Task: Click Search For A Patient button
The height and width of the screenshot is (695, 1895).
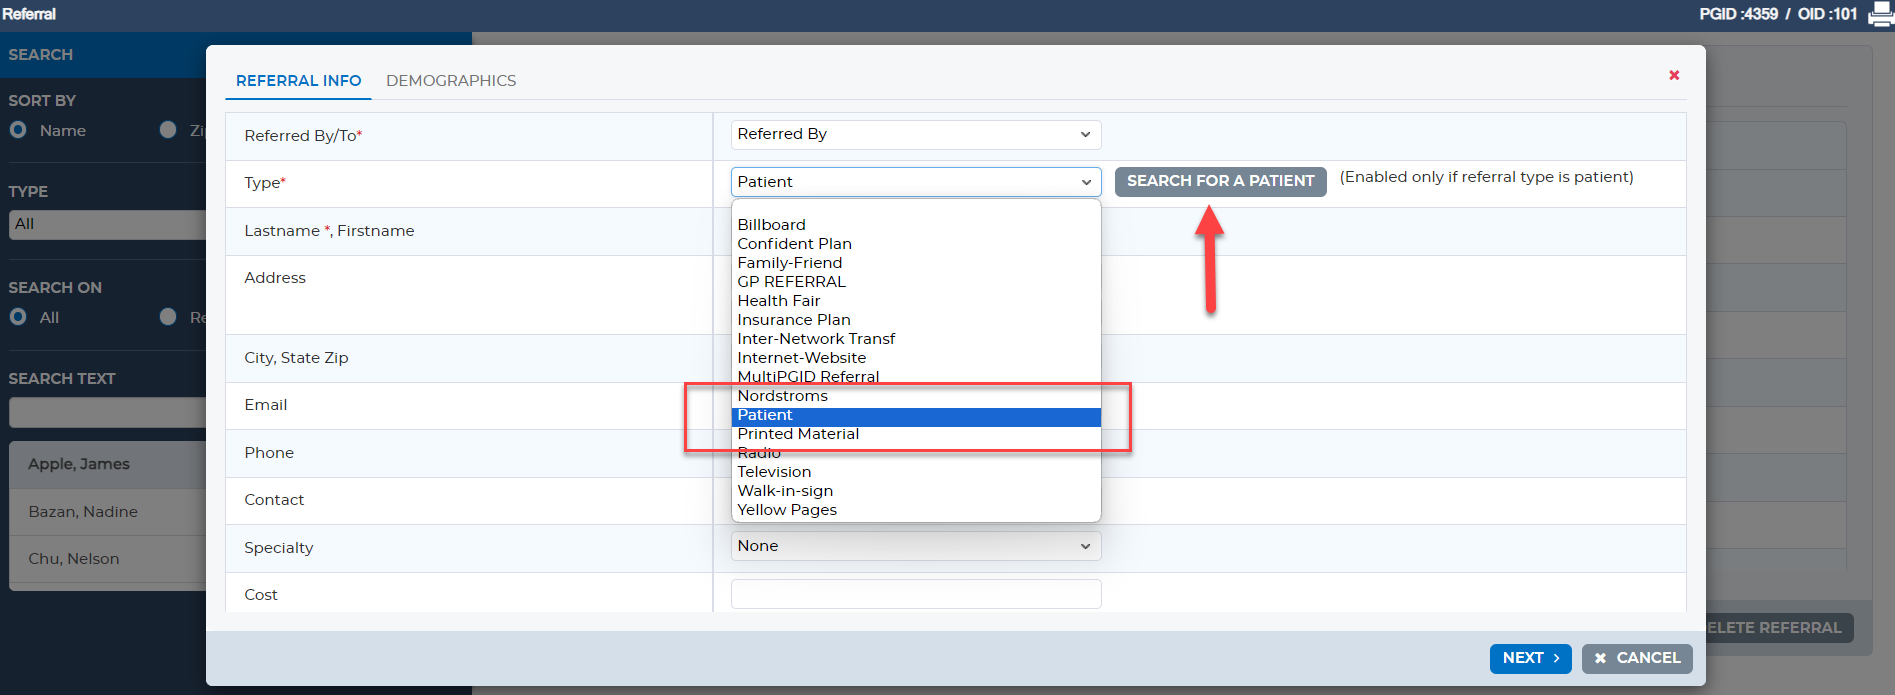Action: coord(1220,181)
